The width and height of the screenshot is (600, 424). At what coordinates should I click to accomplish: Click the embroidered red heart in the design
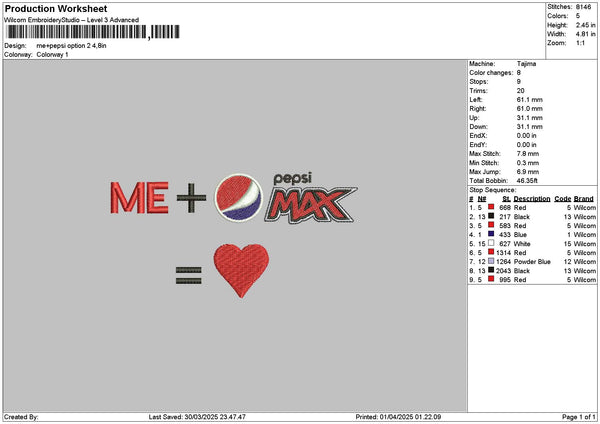[241, 270]
